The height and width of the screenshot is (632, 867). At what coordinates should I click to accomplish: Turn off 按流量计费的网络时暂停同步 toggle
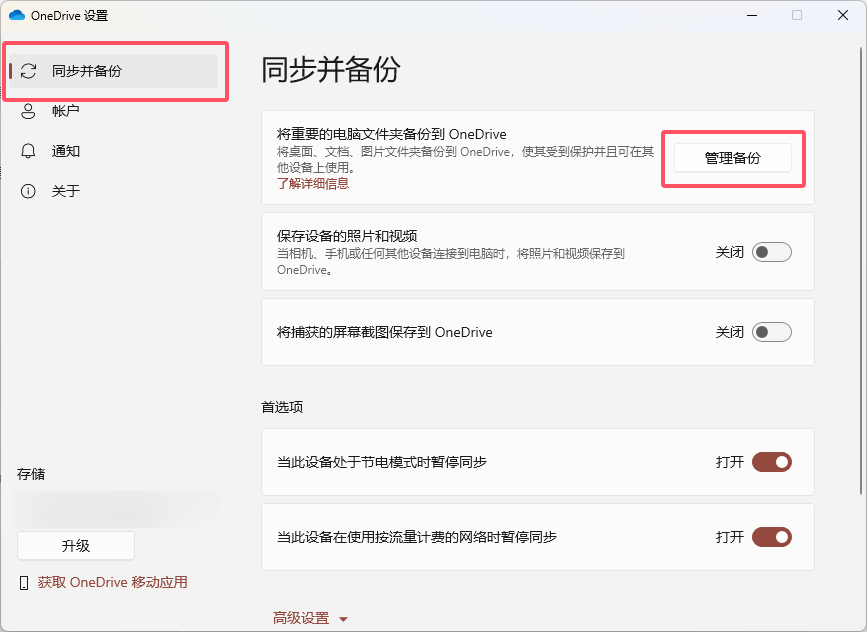click(772, 537)
